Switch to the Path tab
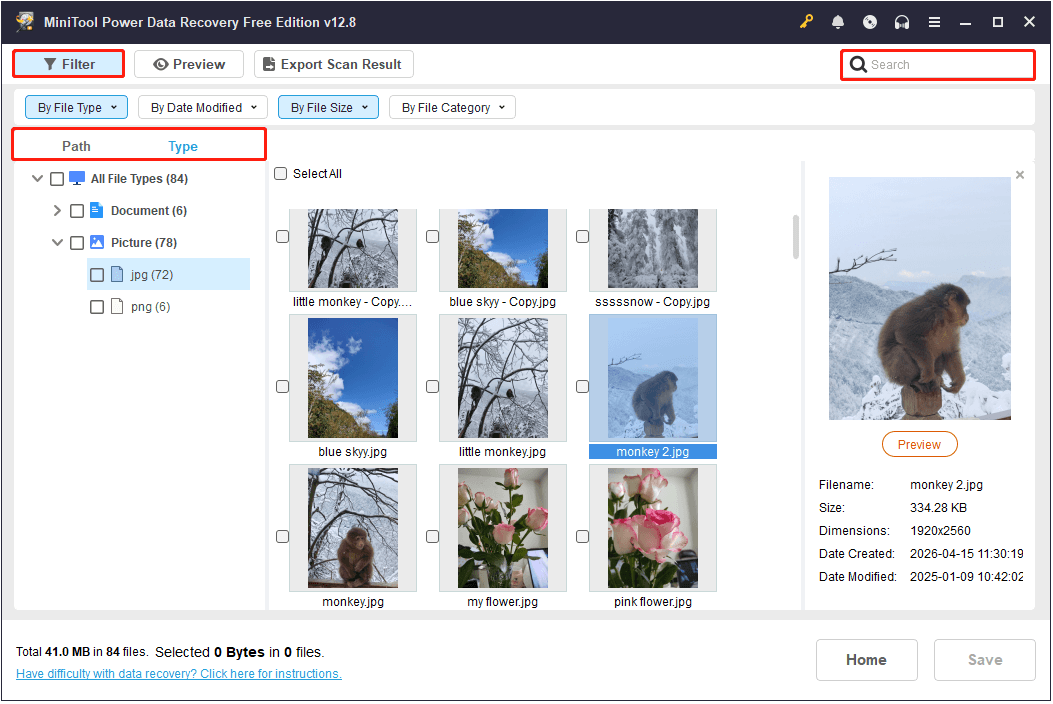This screenshot has width=1053, height=704. coord(76,146)
